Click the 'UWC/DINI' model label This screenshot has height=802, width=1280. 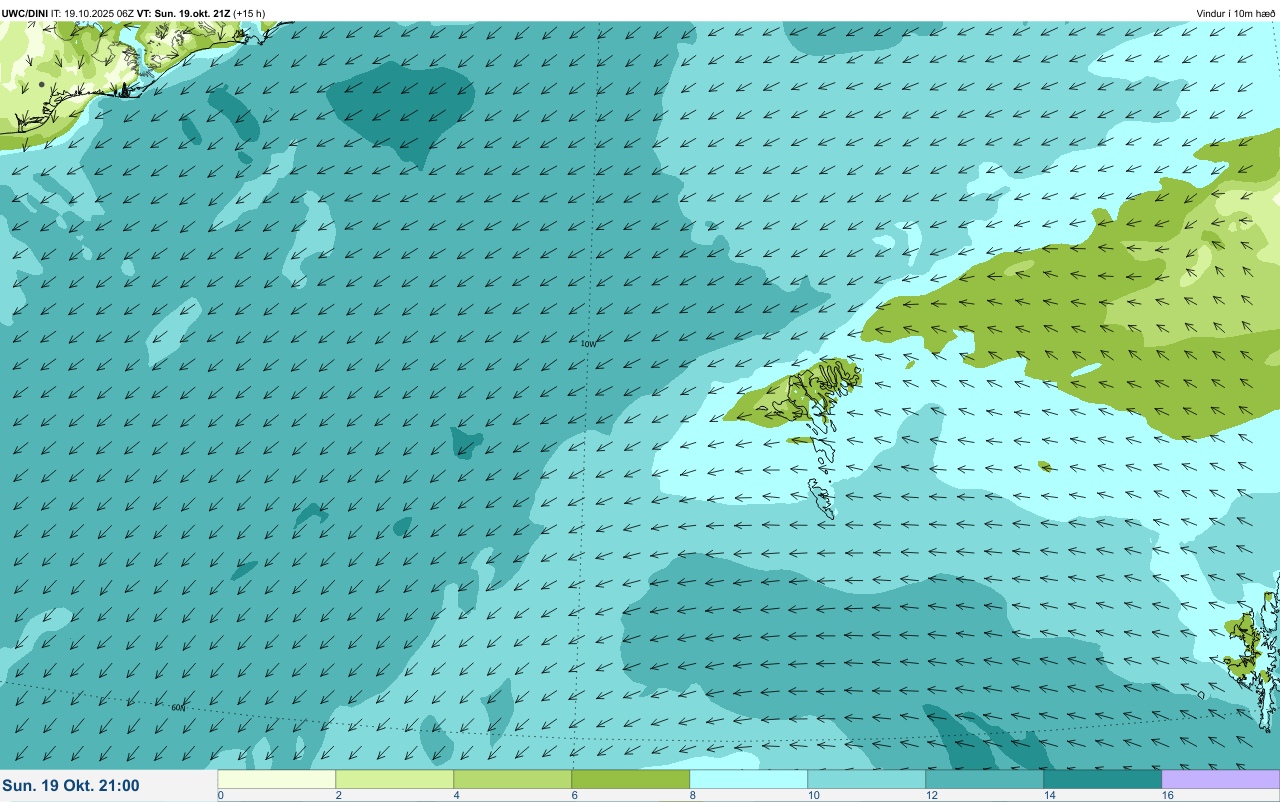[x=25, y=13]
